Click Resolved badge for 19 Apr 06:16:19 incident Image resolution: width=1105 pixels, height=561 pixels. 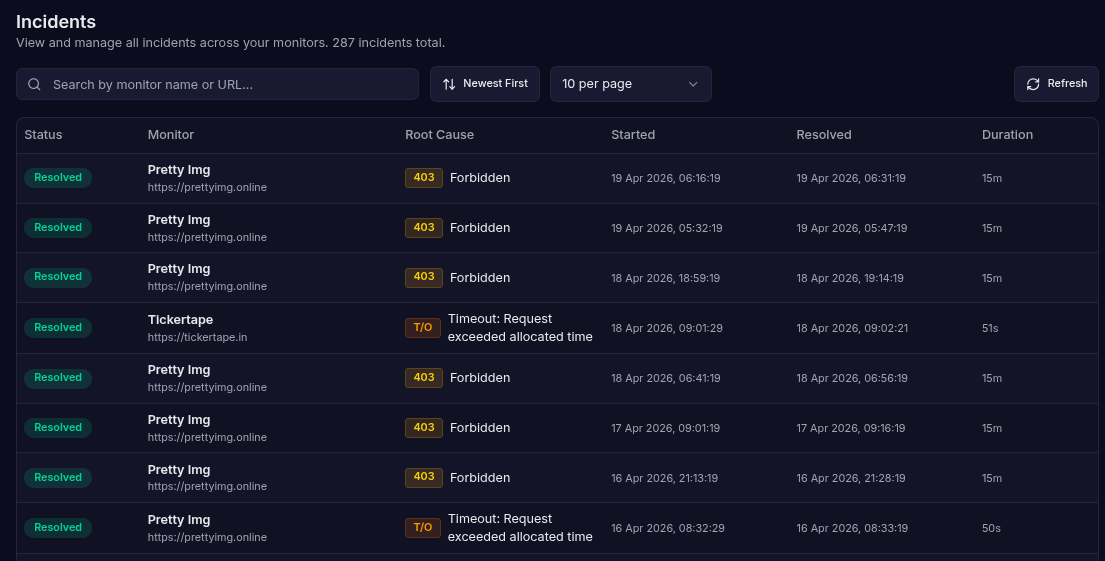[58, 178]
